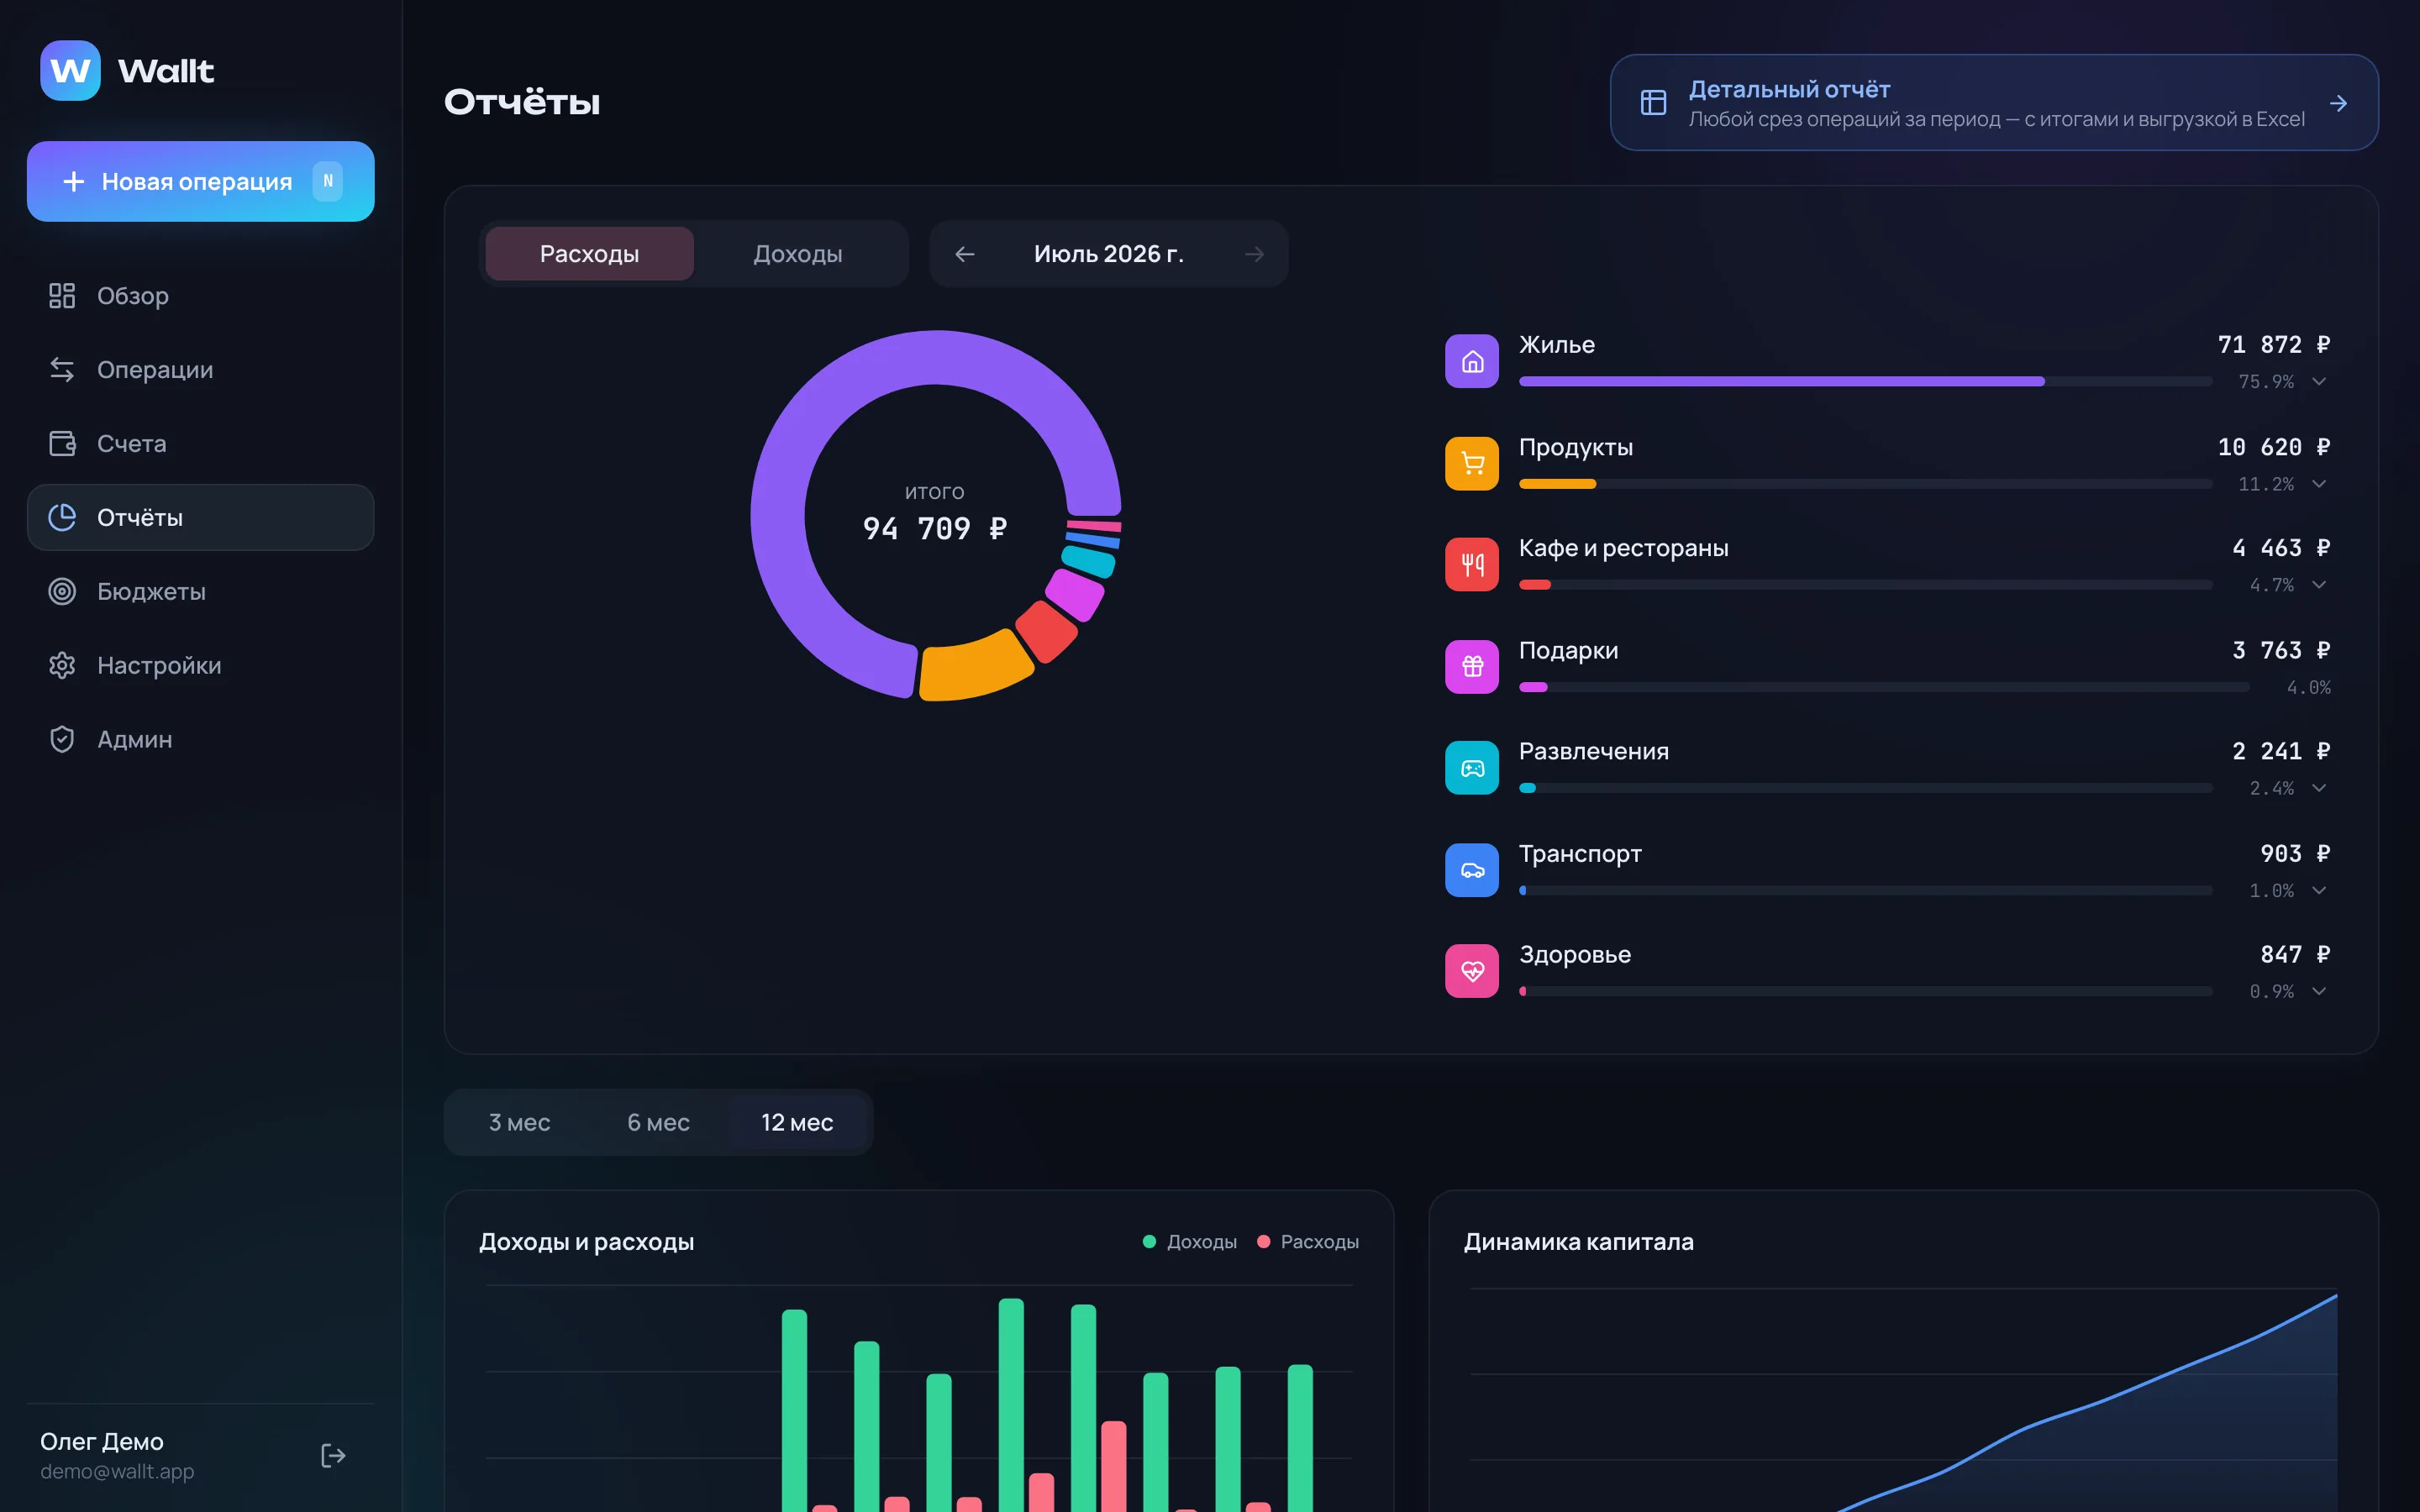The width and height of the screenshot is (2420, 1512).
Task: Open the Детальный отчёт link
Action: (x=1994, y=103)
